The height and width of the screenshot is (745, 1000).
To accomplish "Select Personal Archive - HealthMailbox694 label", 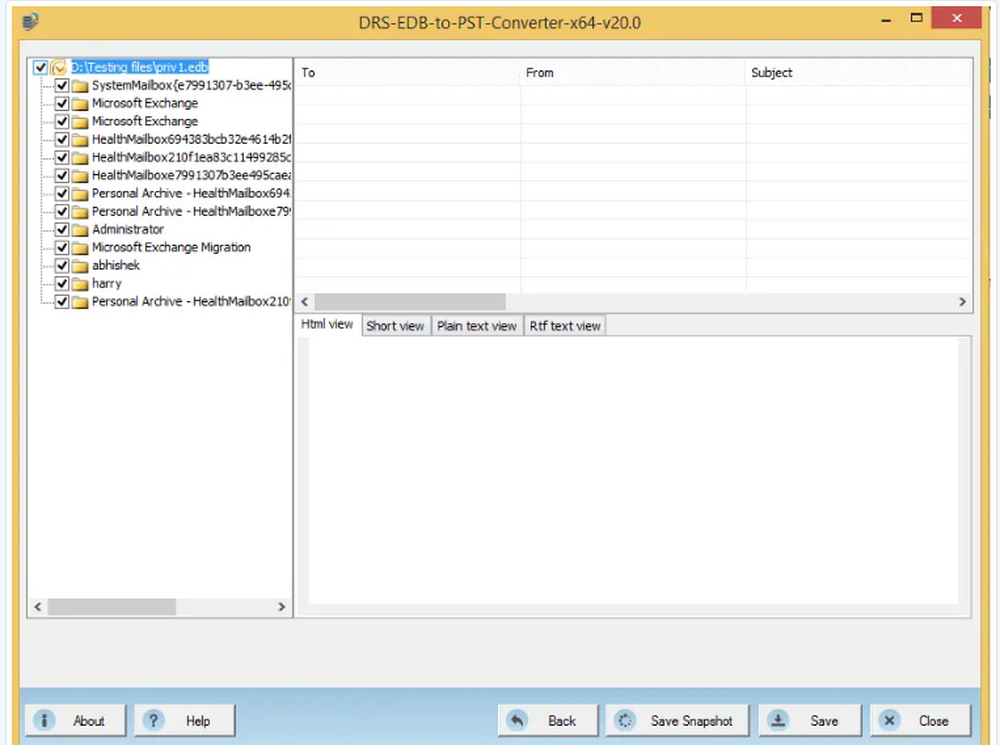I will pos(191,193).
